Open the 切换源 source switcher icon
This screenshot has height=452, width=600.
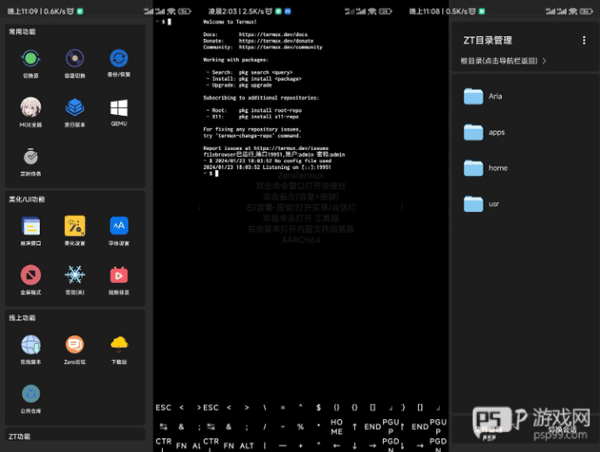(x=30, y=60)
